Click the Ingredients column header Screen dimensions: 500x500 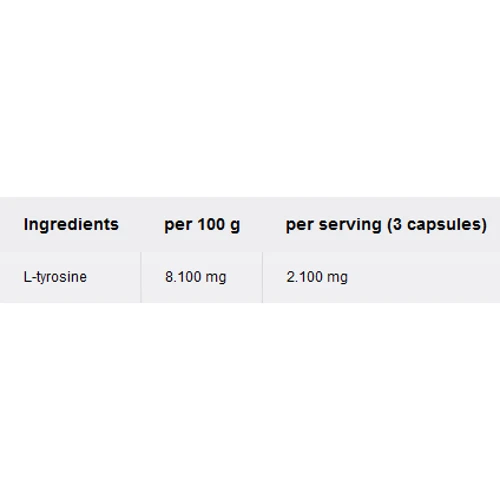coord(71,224)
